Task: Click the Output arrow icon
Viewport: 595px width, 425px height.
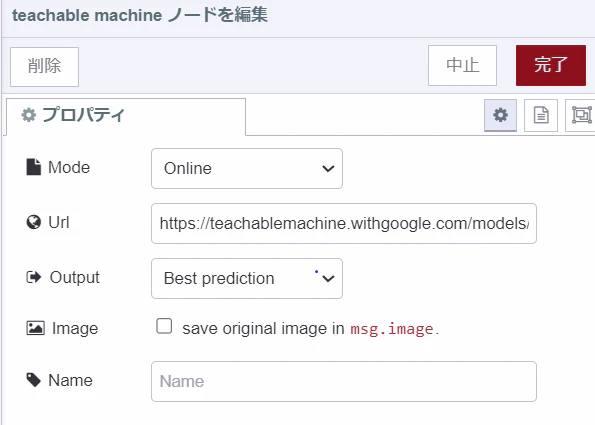Action: coord(33,277)
